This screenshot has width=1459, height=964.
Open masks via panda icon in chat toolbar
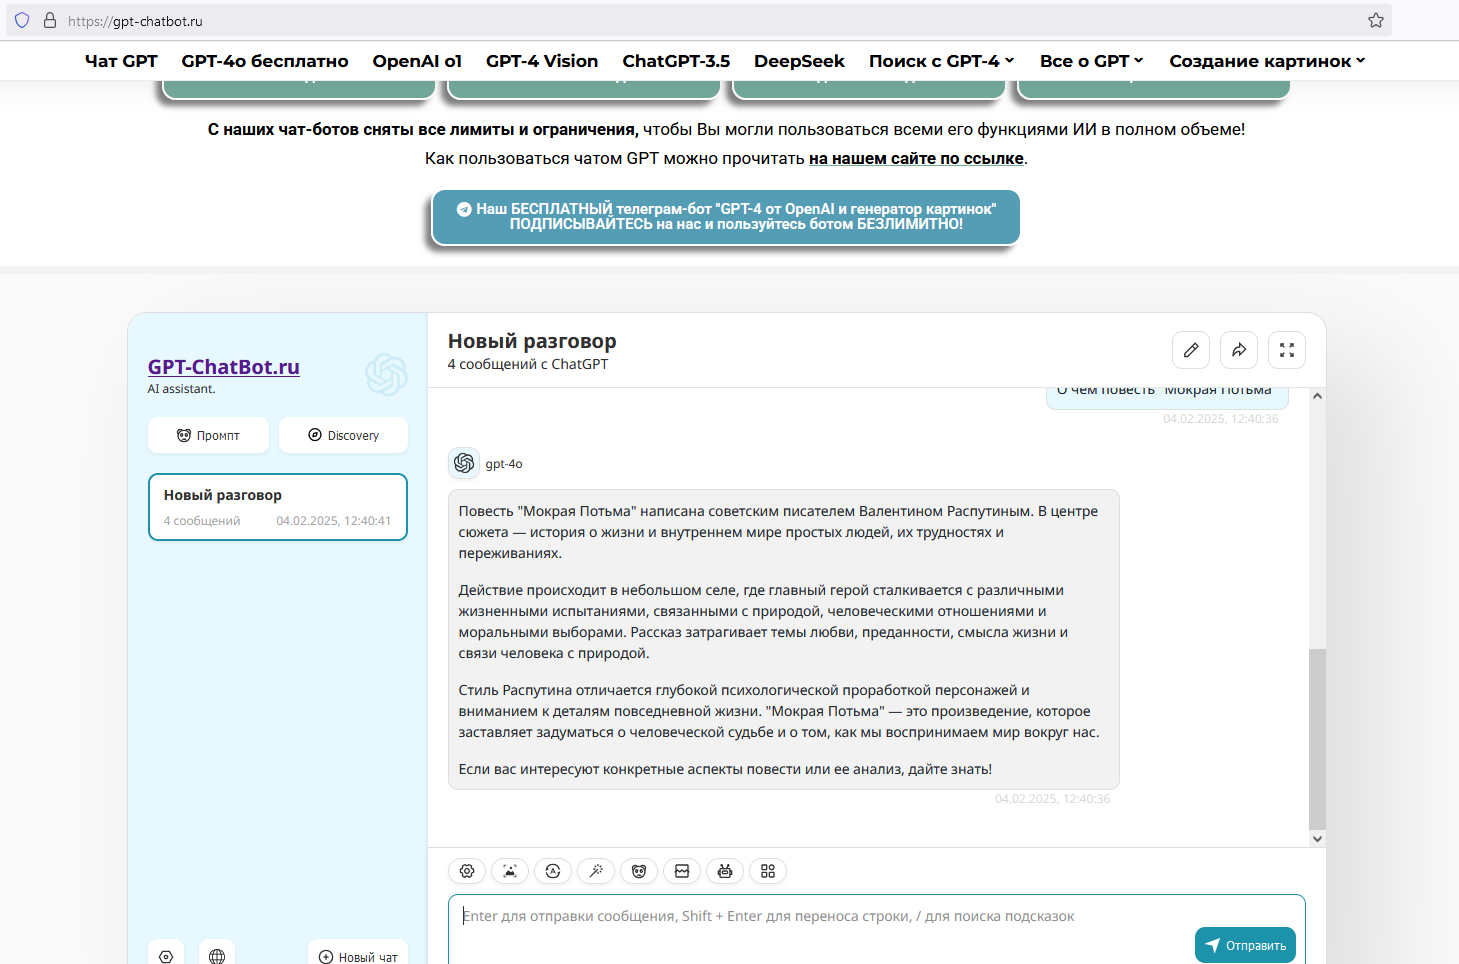[x=639, y=871]
